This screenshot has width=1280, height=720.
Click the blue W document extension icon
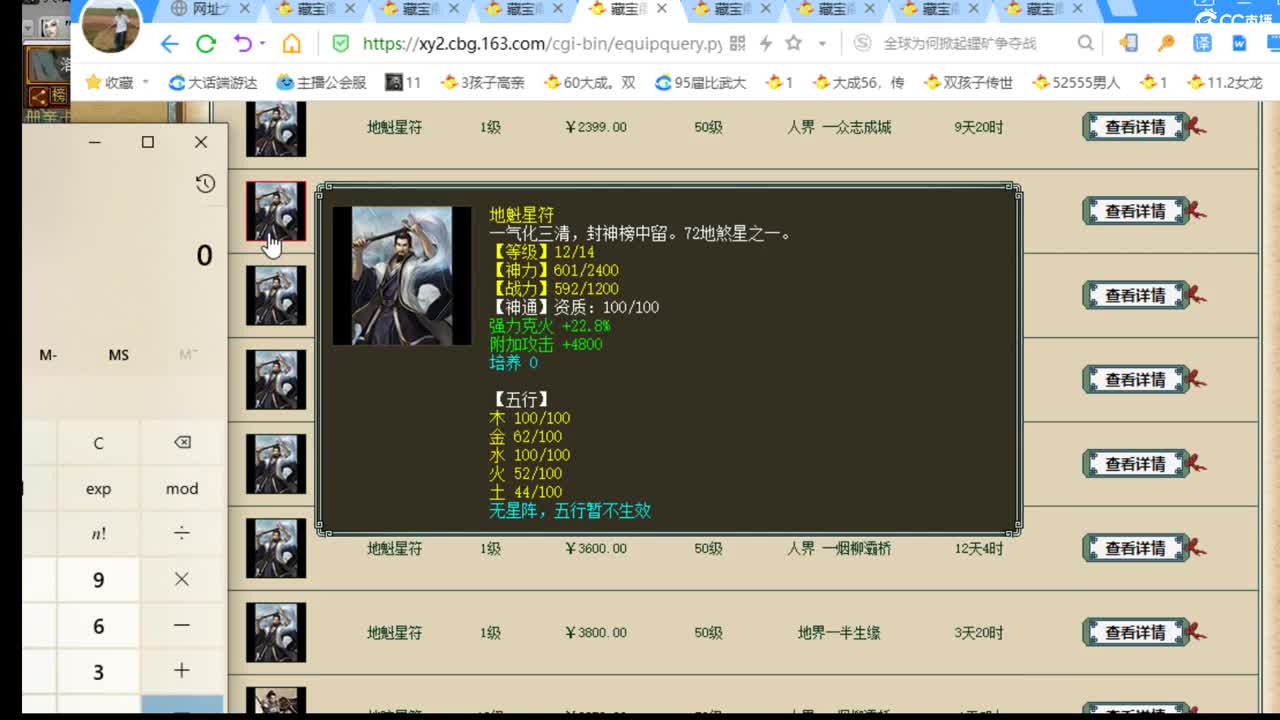(1240, 44)
